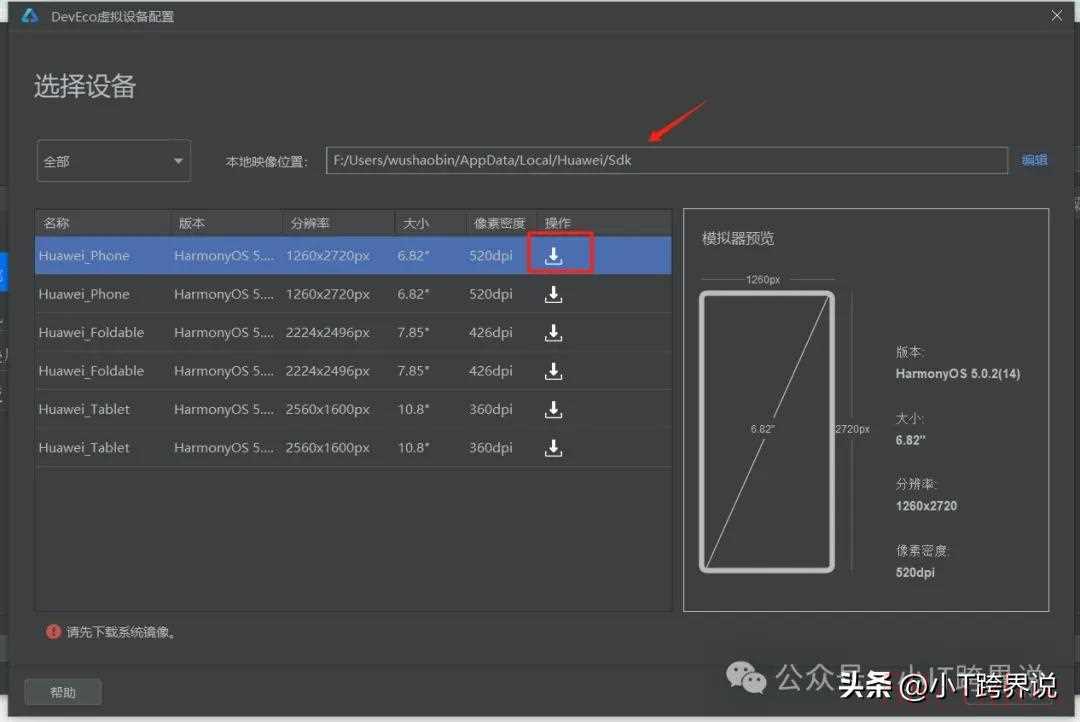The image size is (1080, 722).
Task: Click the 帮助 button
Action: [63, 692]
